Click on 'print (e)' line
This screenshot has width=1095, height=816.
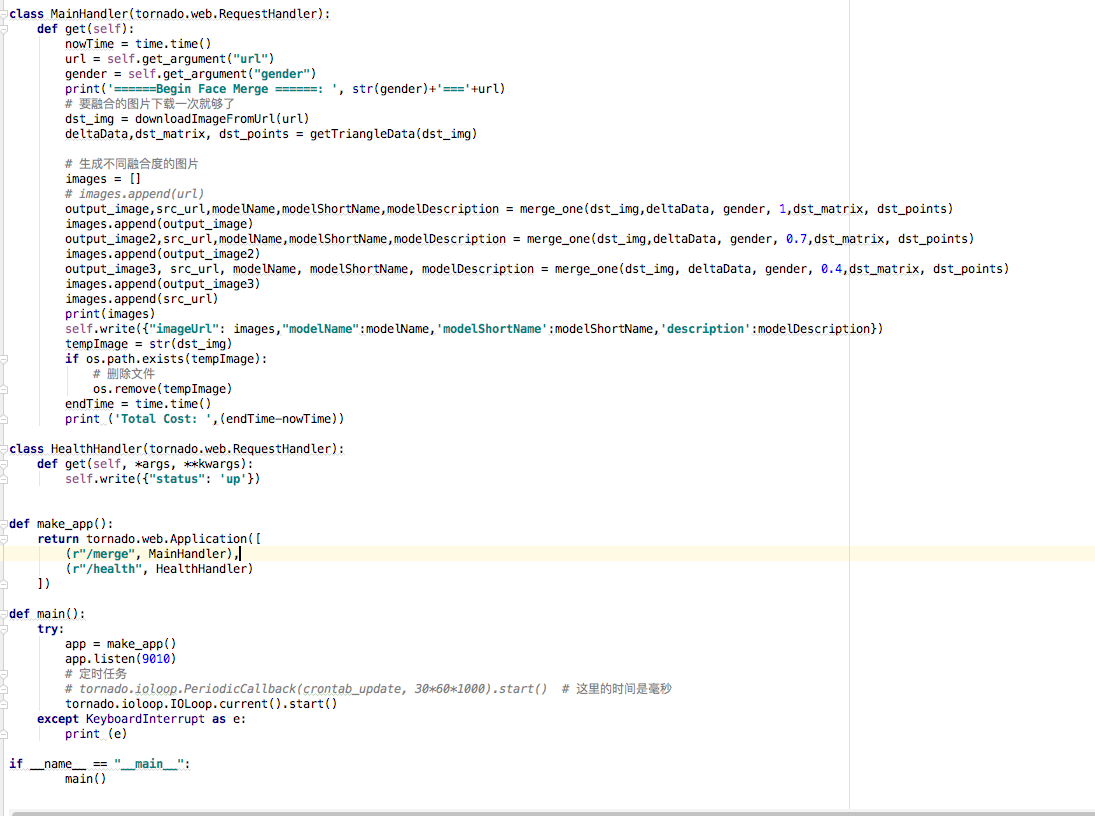(x=96, y=734)
